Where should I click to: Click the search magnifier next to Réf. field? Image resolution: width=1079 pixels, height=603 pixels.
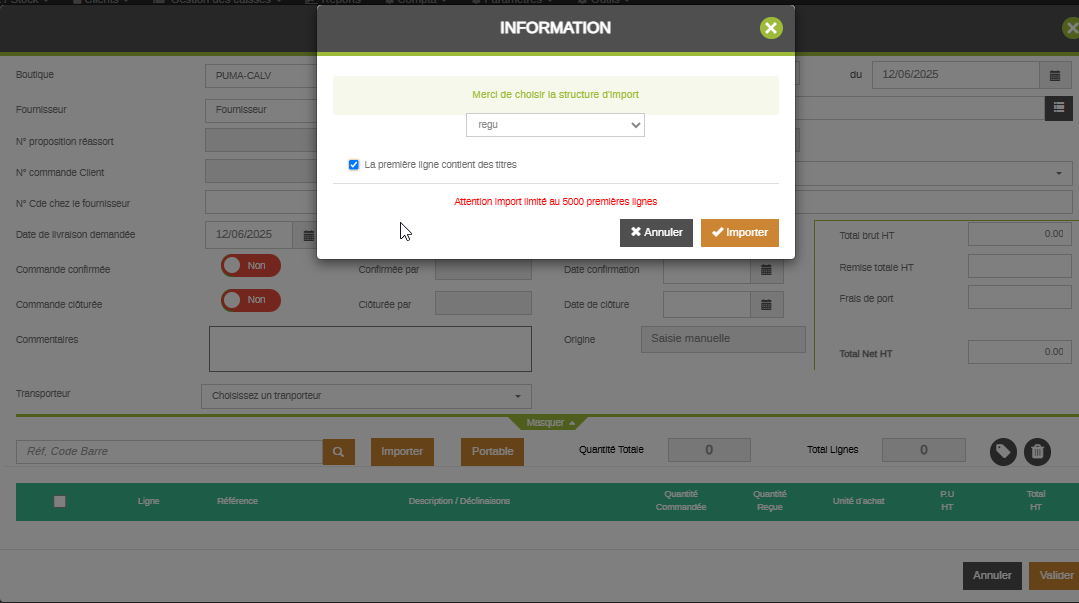tap(338, 452)
